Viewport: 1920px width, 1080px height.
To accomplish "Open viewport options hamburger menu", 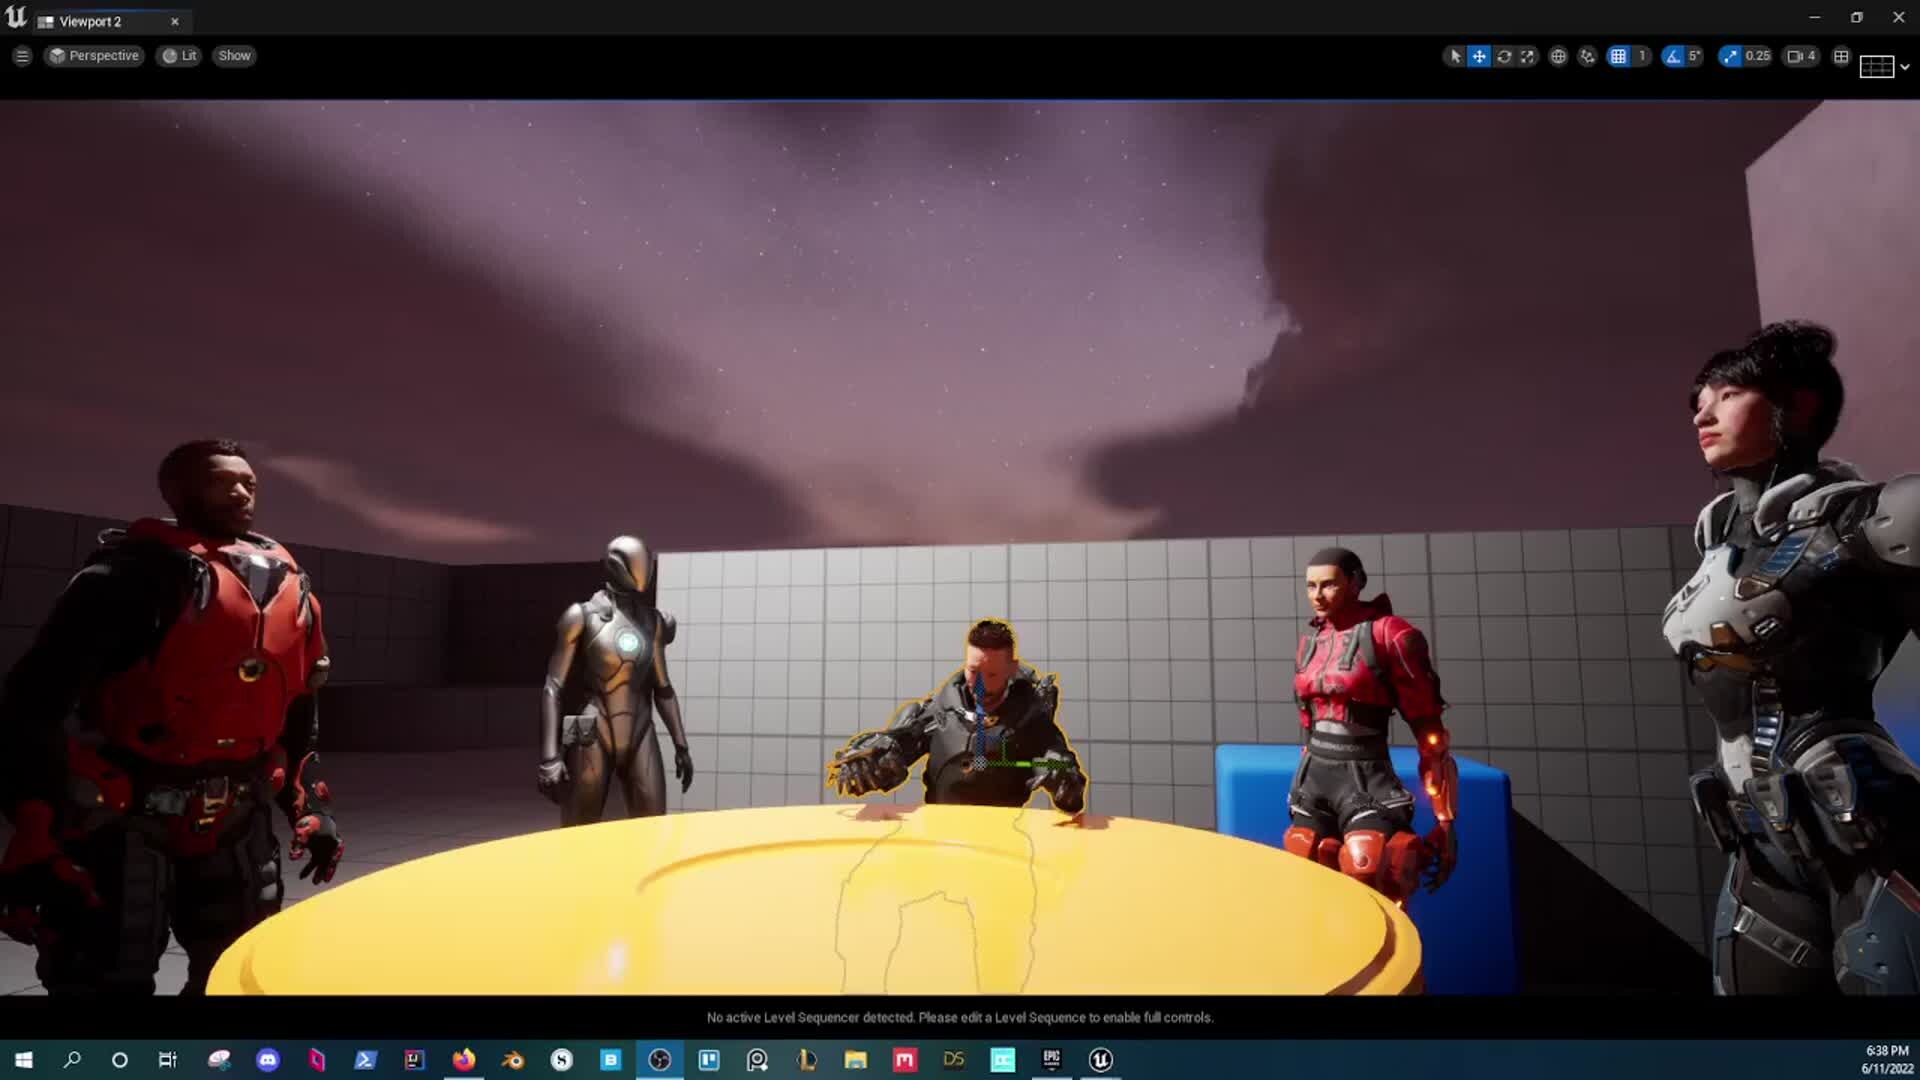I will coord(22,56).
